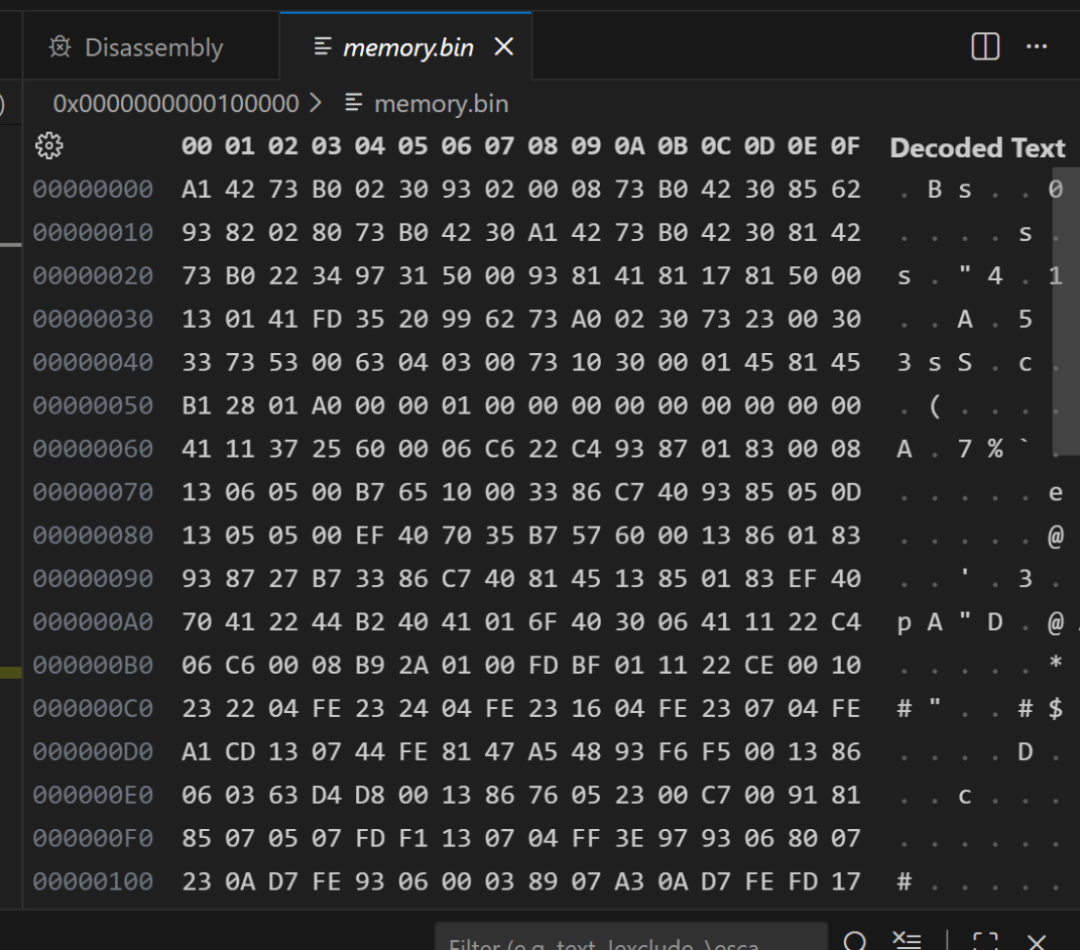Select address row 00000080
1080x950 pixels.
click(93, 535)
